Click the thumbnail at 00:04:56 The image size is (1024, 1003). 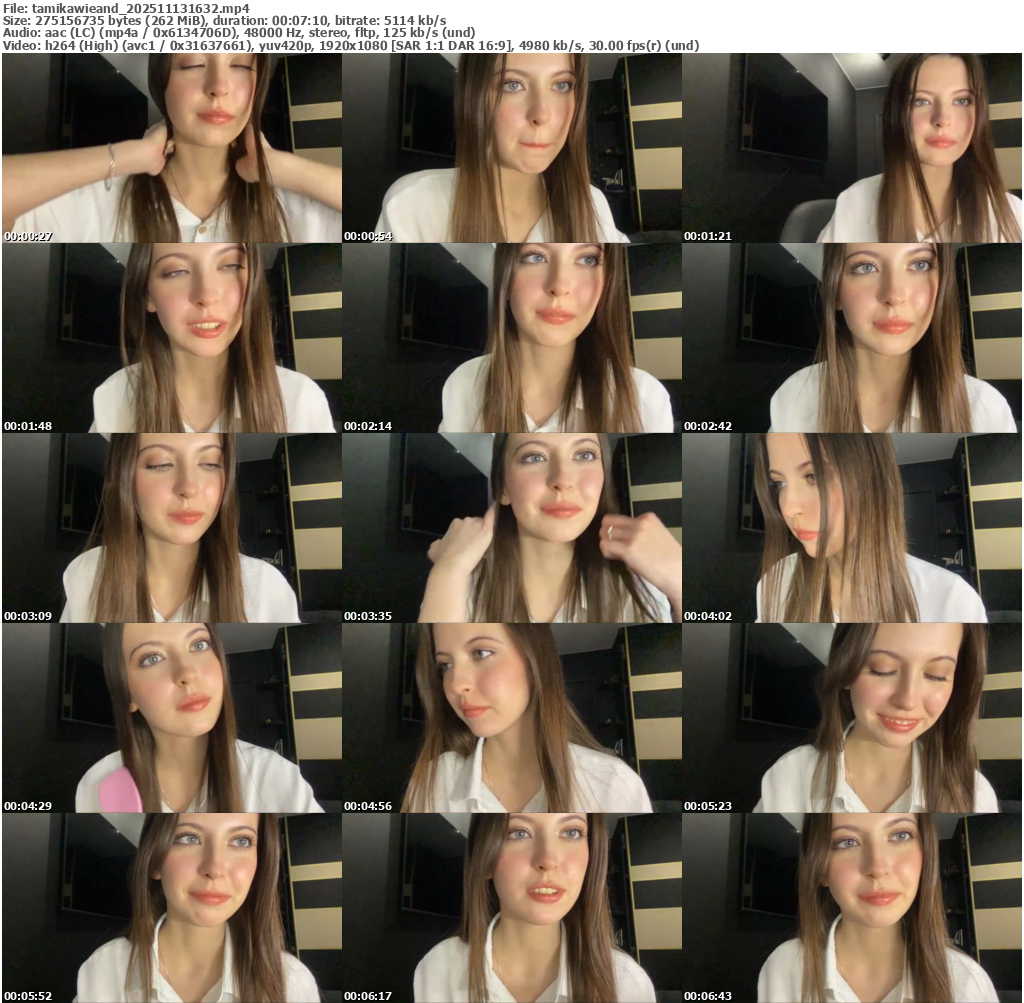pos(511,718)
